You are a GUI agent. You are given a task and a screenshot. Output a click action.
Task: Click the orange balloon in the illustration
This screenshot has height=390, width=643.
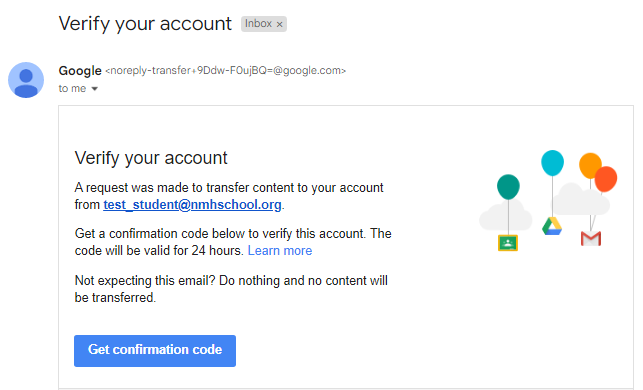(588, 164)
